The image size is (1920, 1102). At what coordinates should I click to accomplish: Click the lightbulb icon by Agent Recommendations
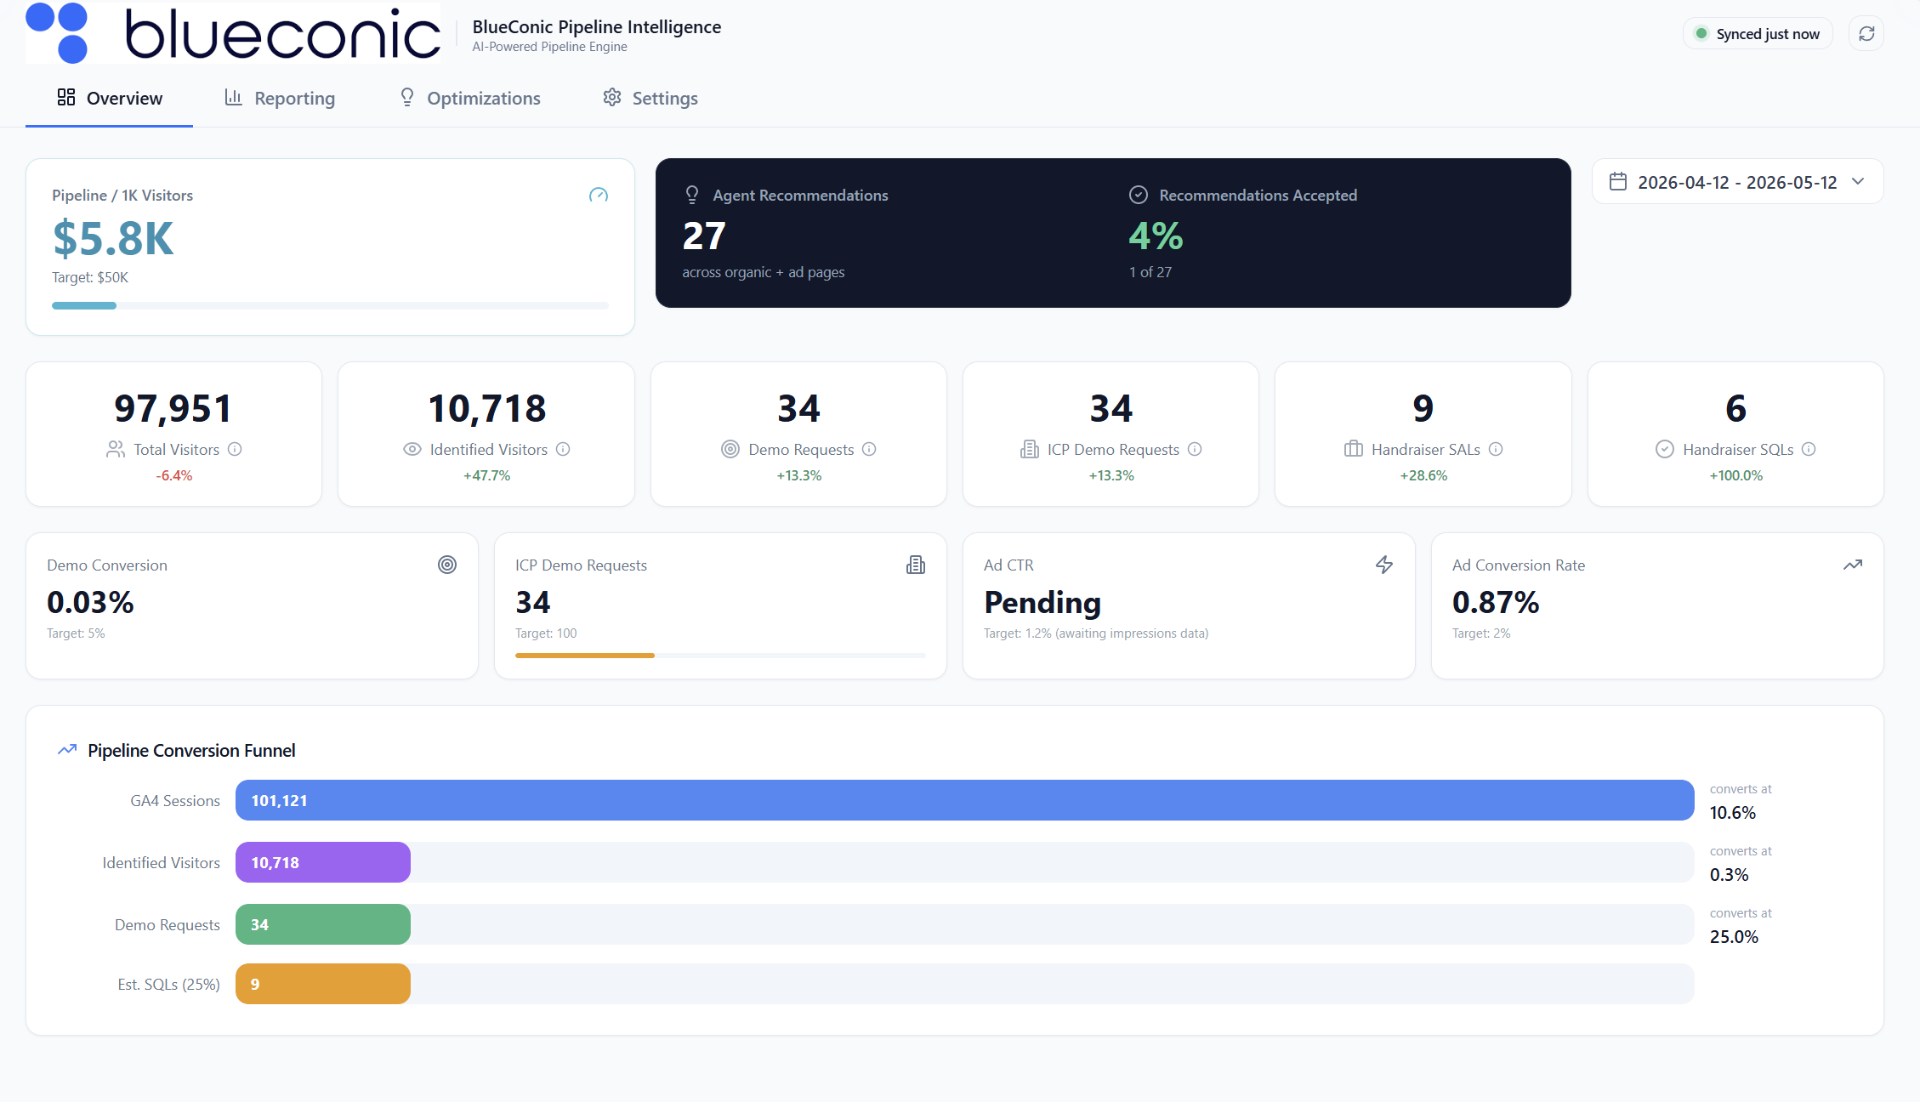point(692,195)
